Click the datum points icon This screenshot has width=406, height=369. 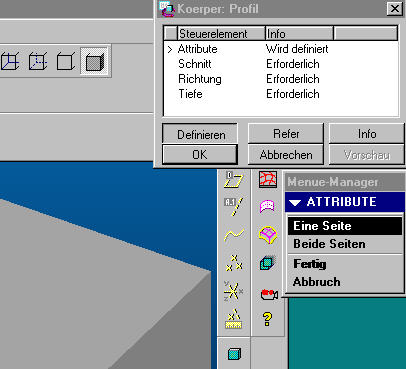pos(234,263)
